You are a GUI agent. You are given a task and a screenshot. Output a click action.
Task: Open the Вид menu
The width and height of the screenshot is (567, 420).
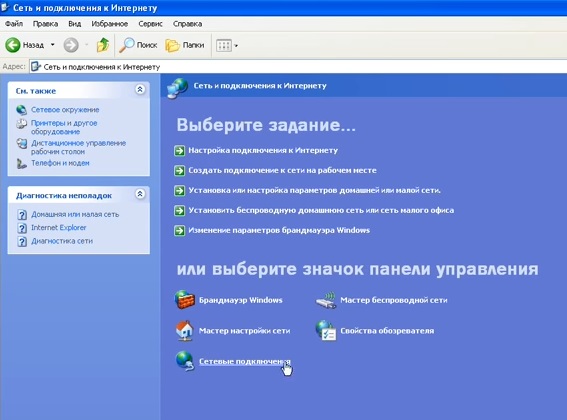click(x=74, y=24)
